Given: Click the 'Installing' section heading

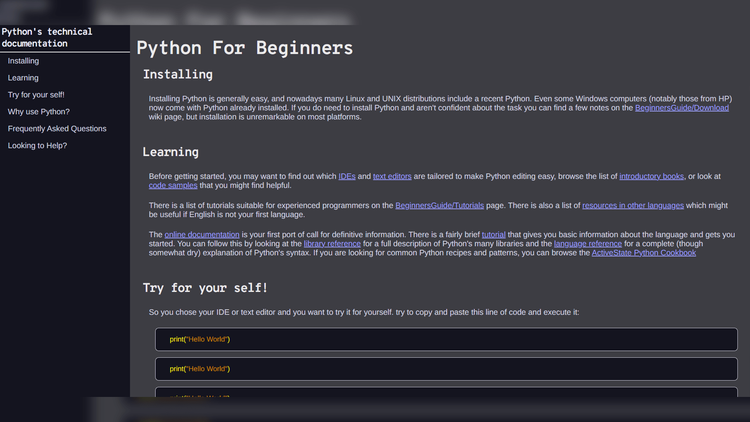Looking at the screenshot, I should (178, 75).
